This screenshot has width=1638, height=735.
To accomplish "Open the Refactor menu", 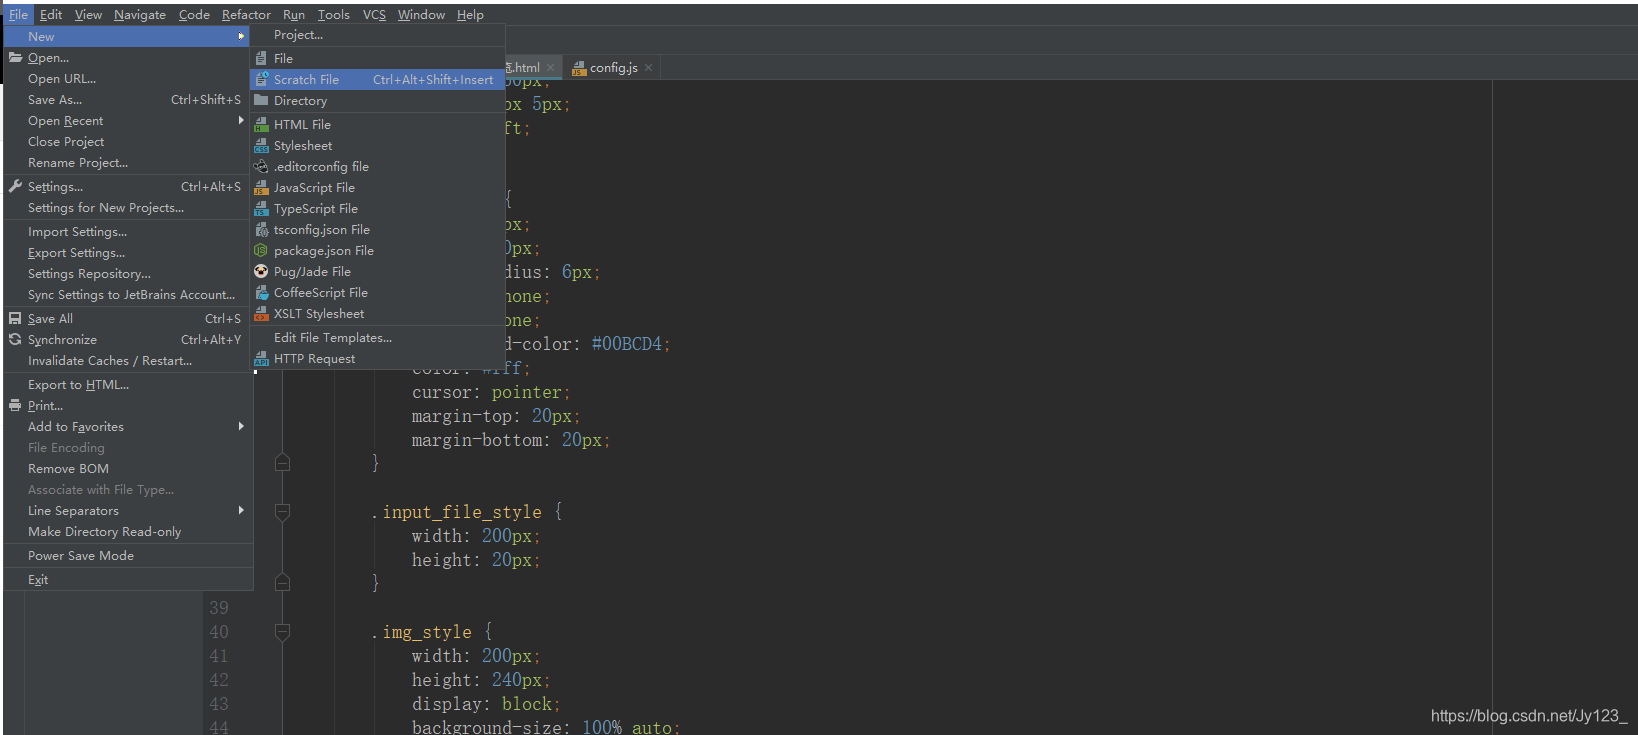I will point(246,14).
